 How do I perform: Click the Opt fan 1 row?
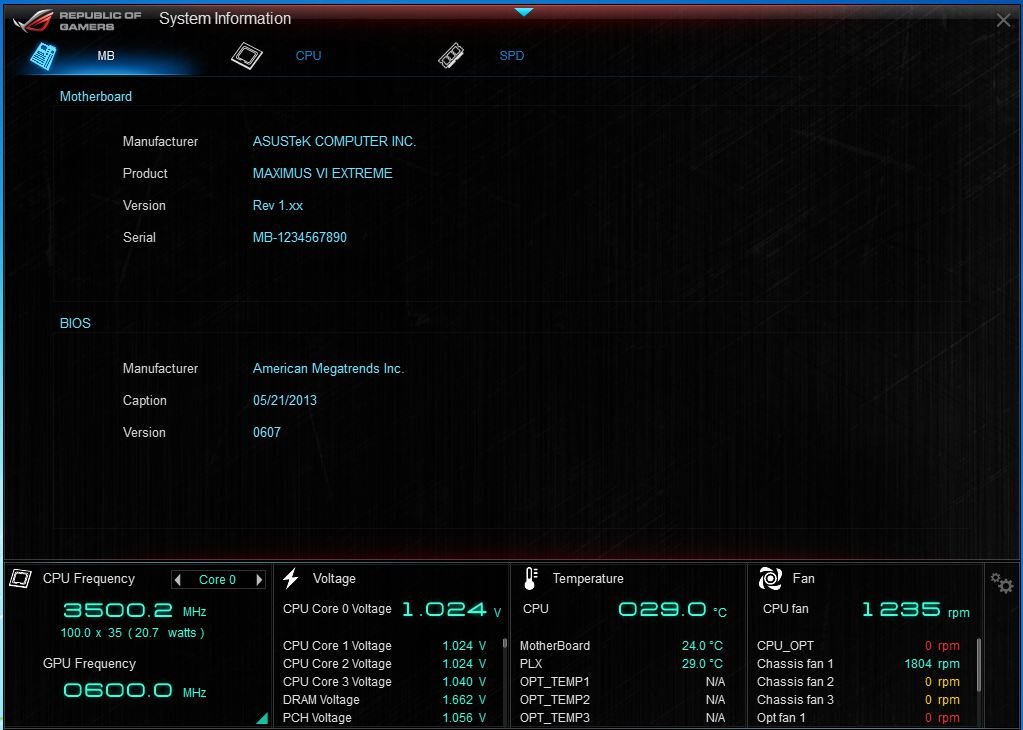[x=858, y=718]
